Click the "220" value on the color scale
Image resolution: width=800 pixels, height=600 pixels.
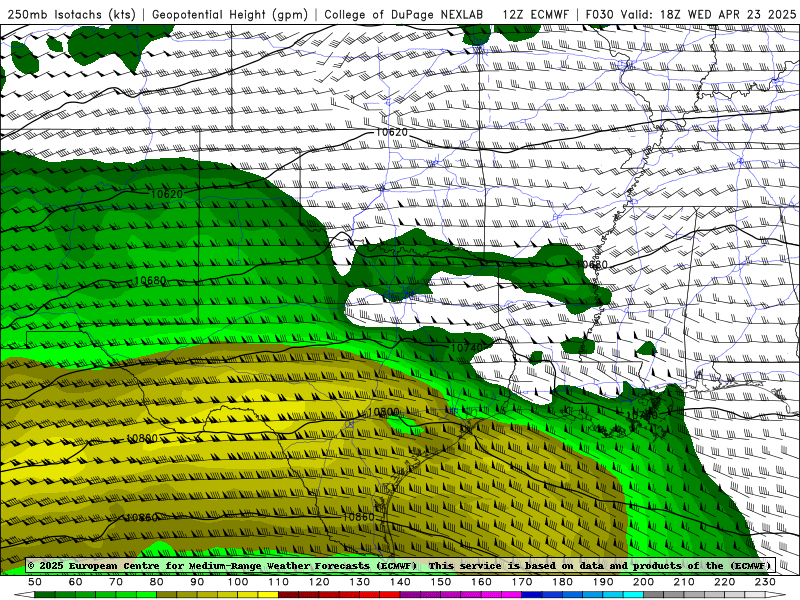[725, 582]
